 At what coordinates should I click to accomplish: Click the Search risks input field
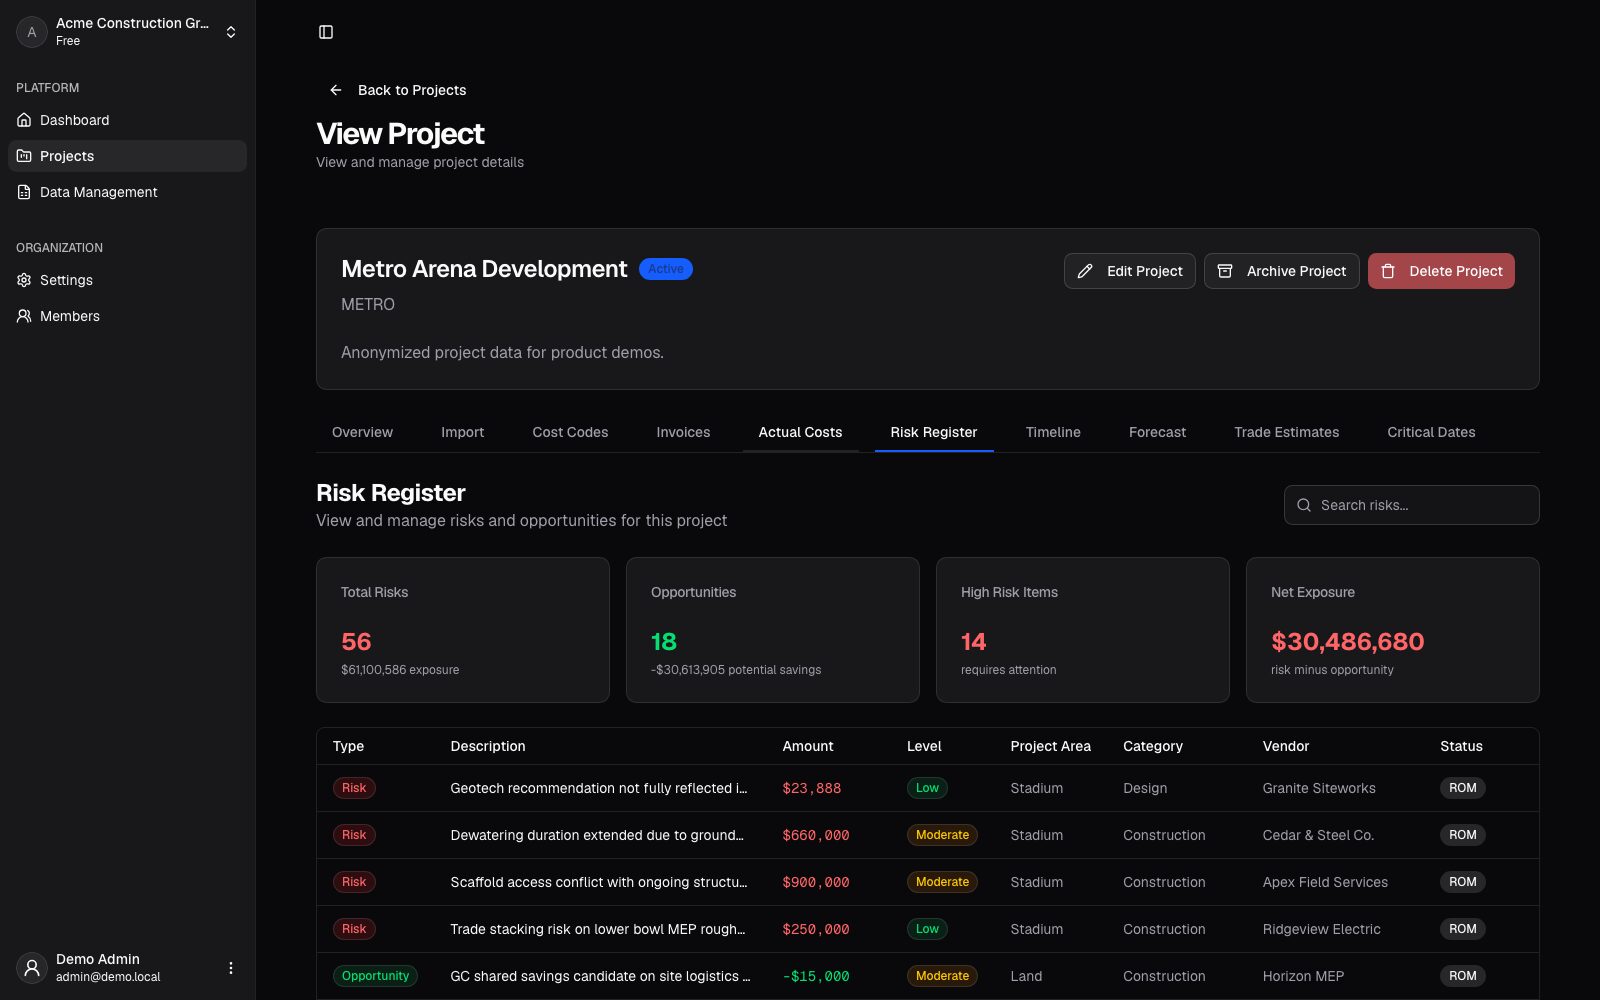pyautogui.click(x=1412, y=505)
